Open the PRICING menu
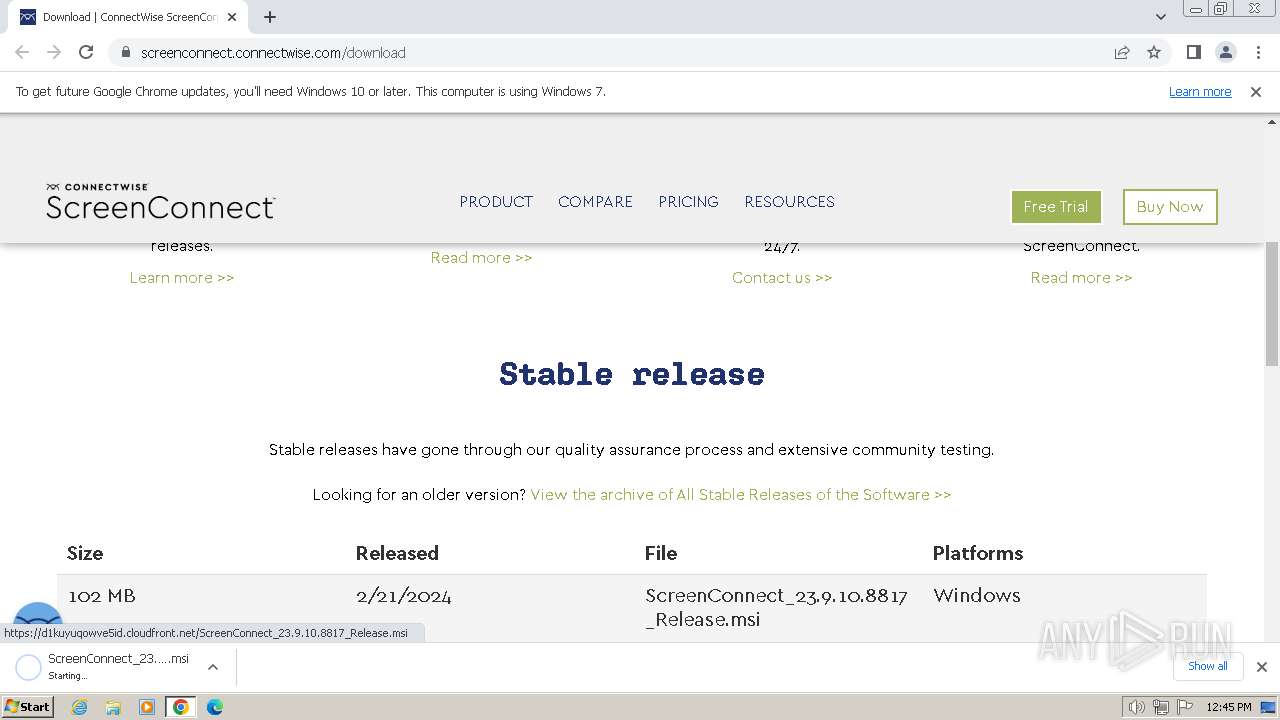 tap(688, 202)
